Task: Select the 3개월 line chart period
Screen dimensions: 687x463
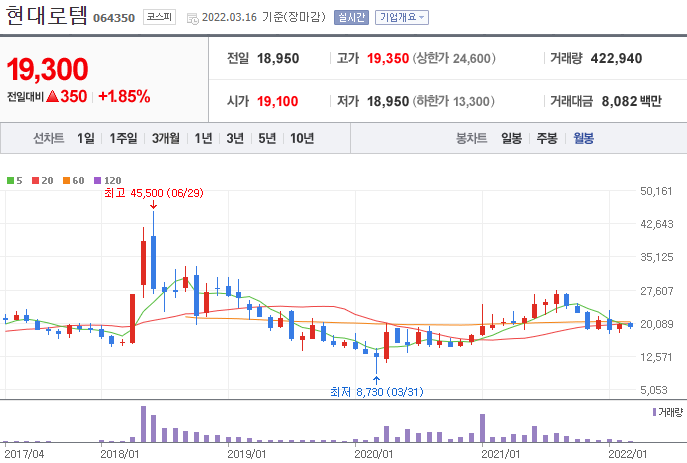Action: click(x=166, y=138)
